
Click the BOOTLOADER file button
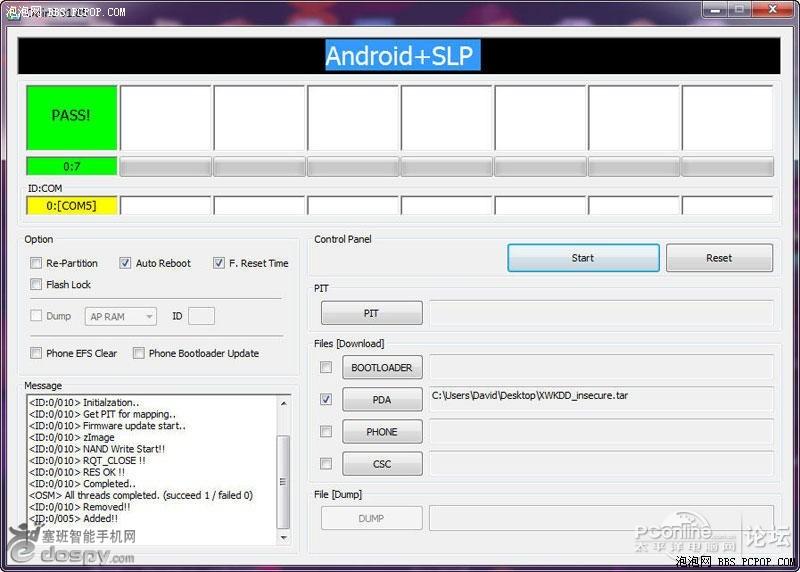(382, 367)
